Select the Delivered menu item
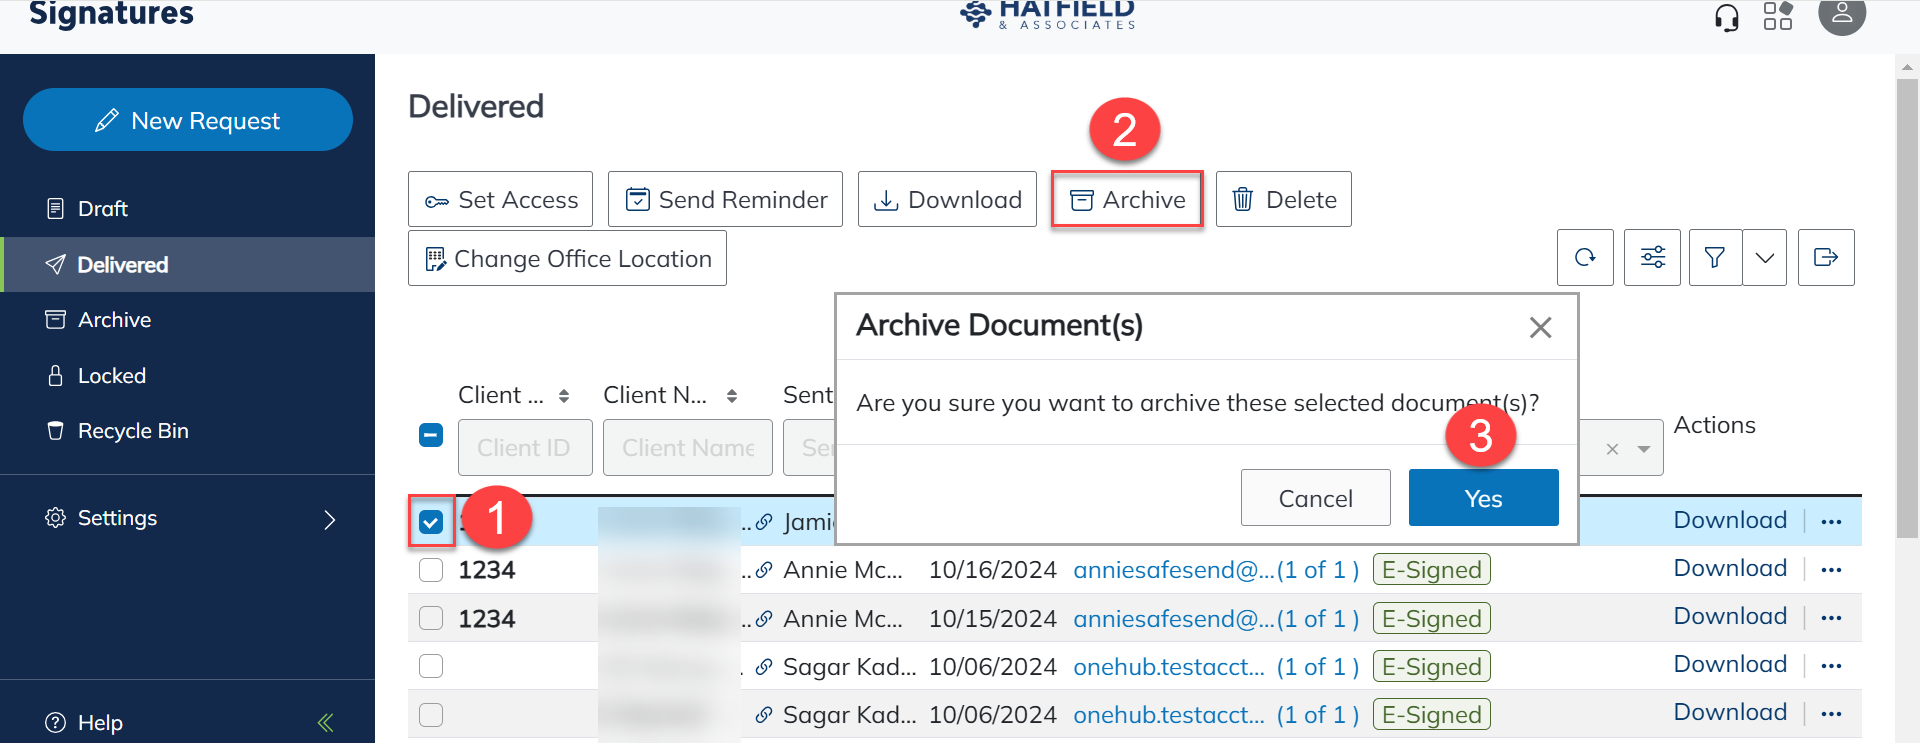 click(x=188, y=264)
